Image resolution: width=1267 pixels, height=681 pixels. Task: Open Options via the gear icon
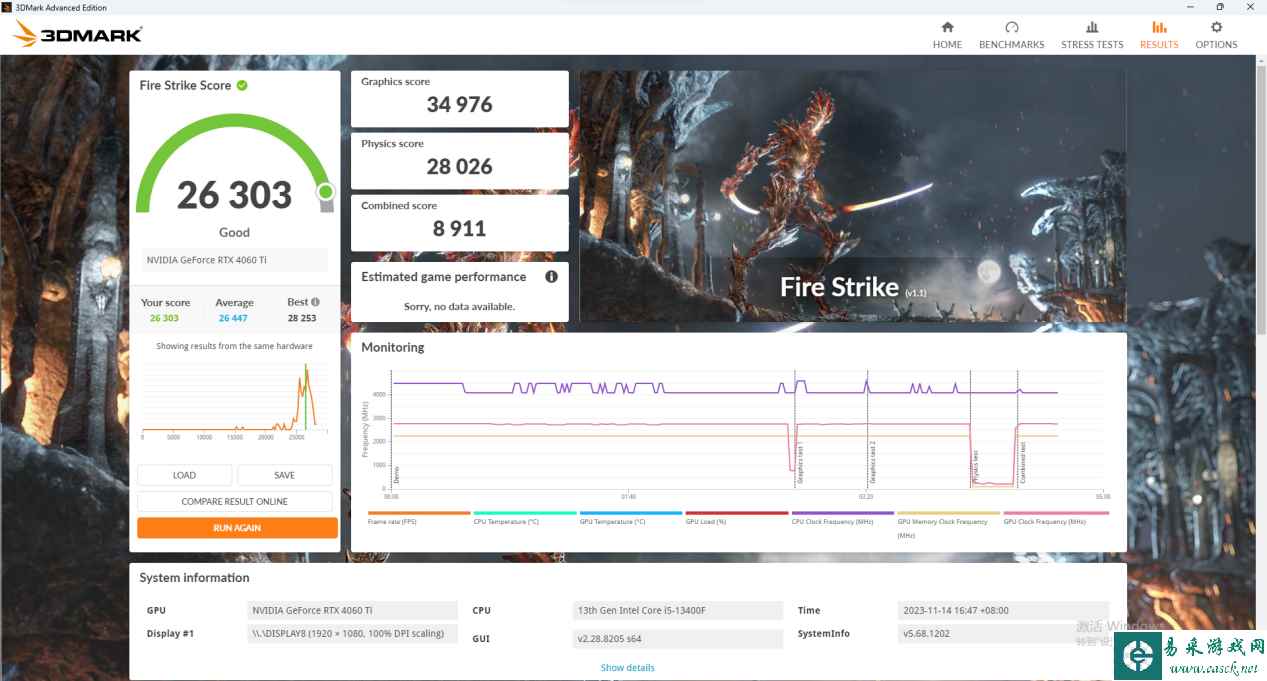click(1216, 27)
